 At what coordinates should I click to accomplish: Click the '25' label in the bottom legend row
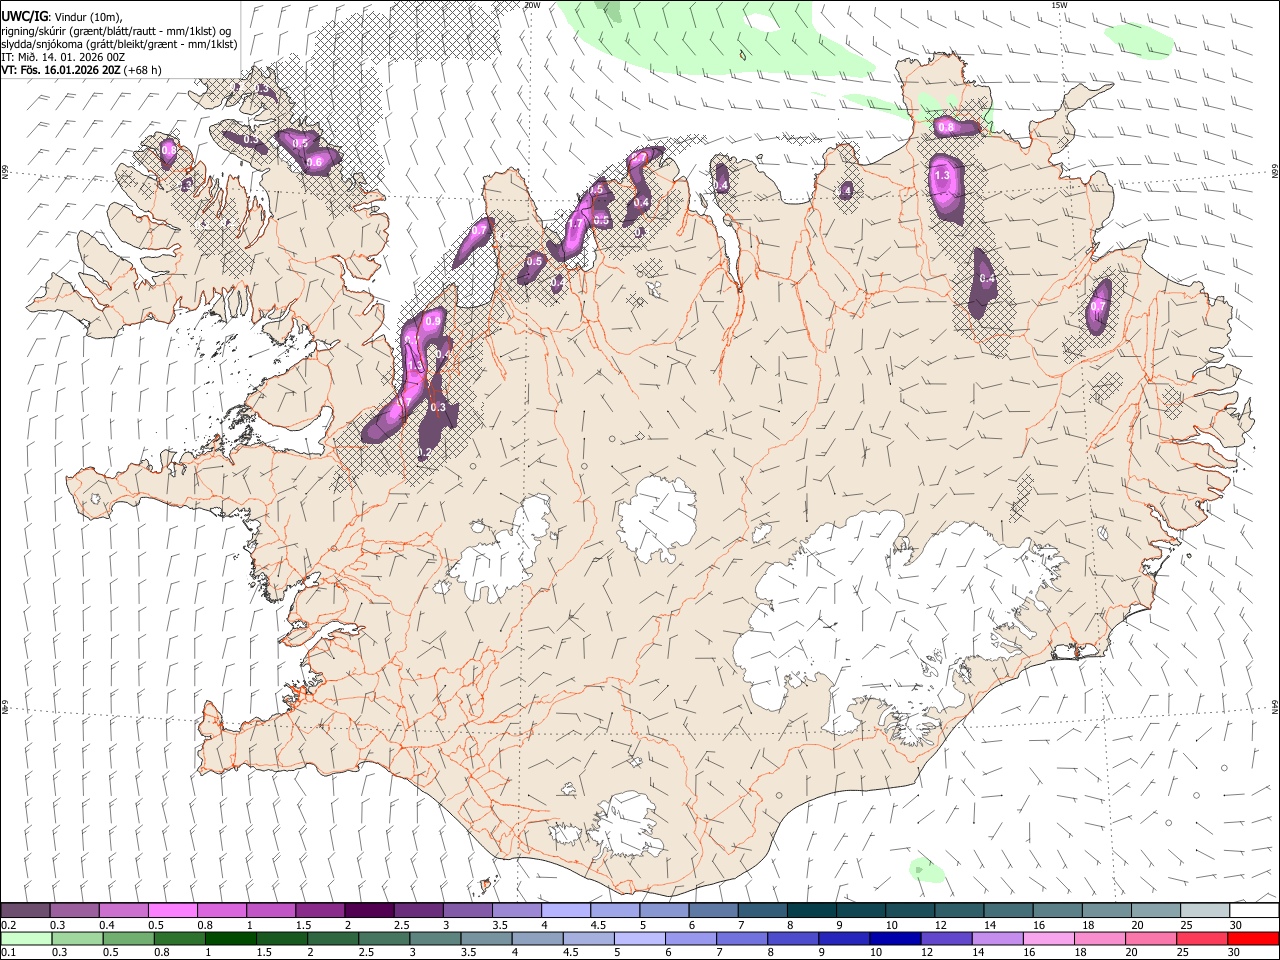tap(1184, 953)
